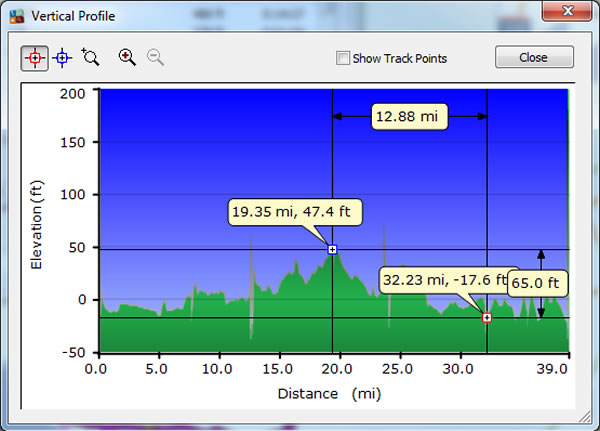The height and width of the screenshot is (431, 600).
Task: Click the Close button
Action: click(534, 57)
